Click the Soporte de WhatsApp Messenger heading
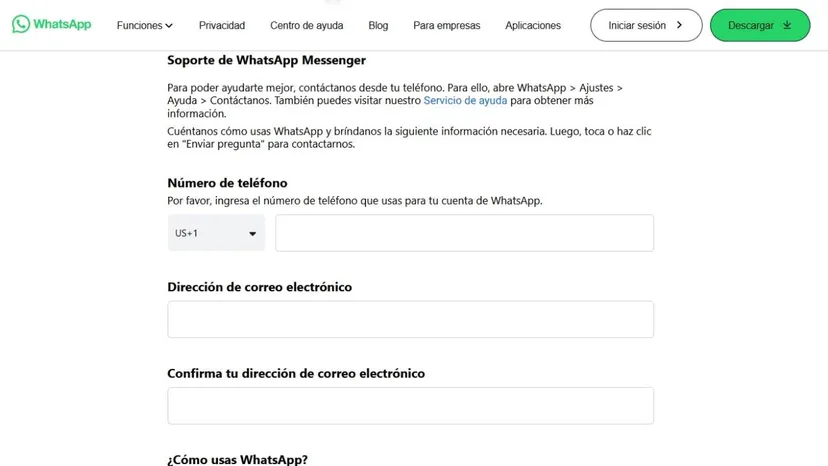 coord(267,60)
